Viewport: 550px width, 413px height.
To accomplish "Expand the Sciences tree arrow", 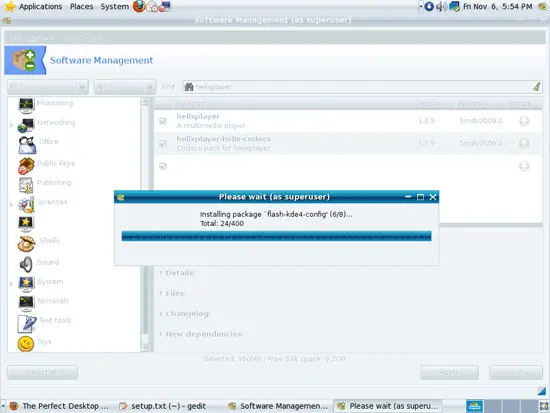I will [11, 204].
